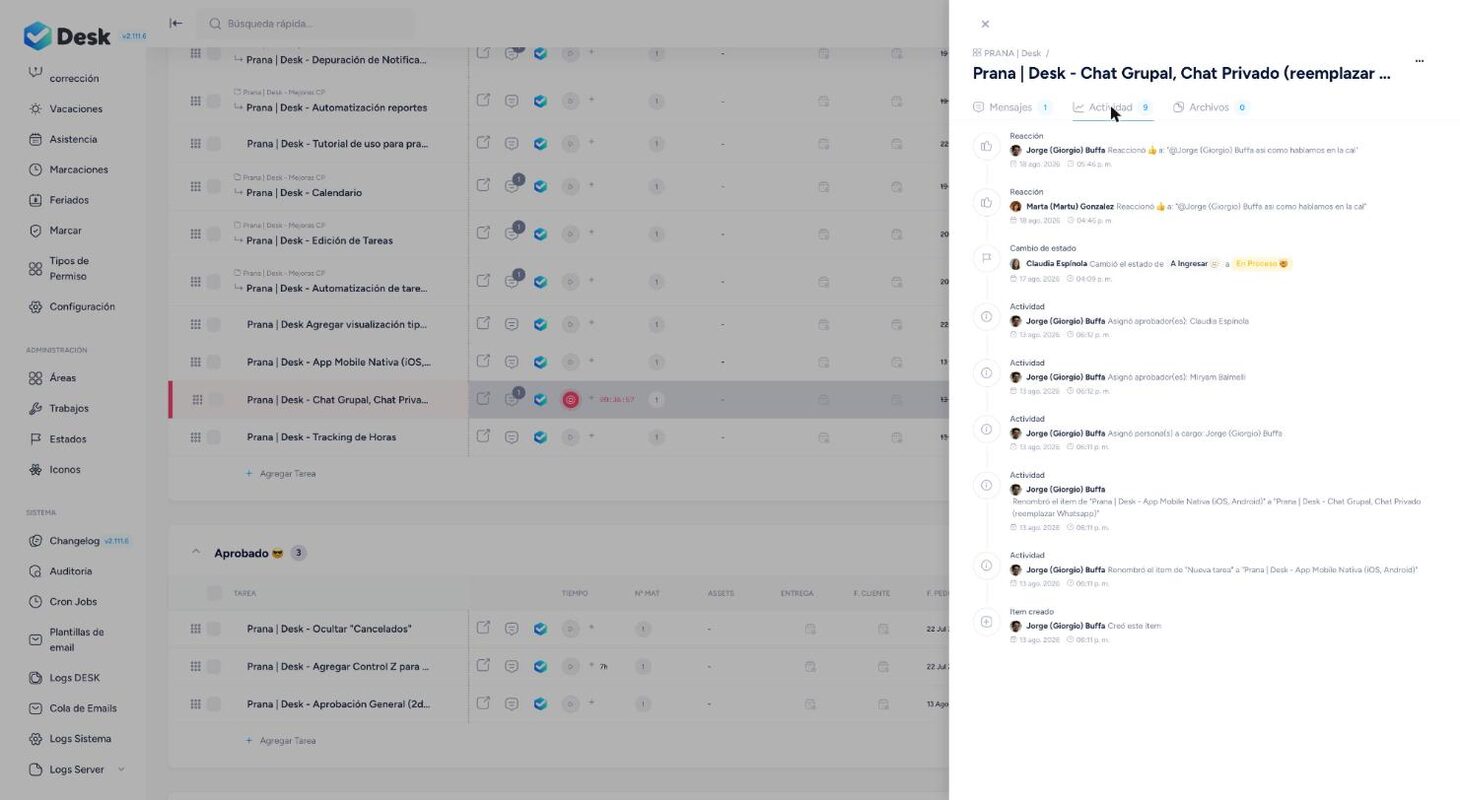Open the Prana | Desk - Calendario task name
Image resolution: width=1460 pixels, height=800 pixels.
(304, 193)
